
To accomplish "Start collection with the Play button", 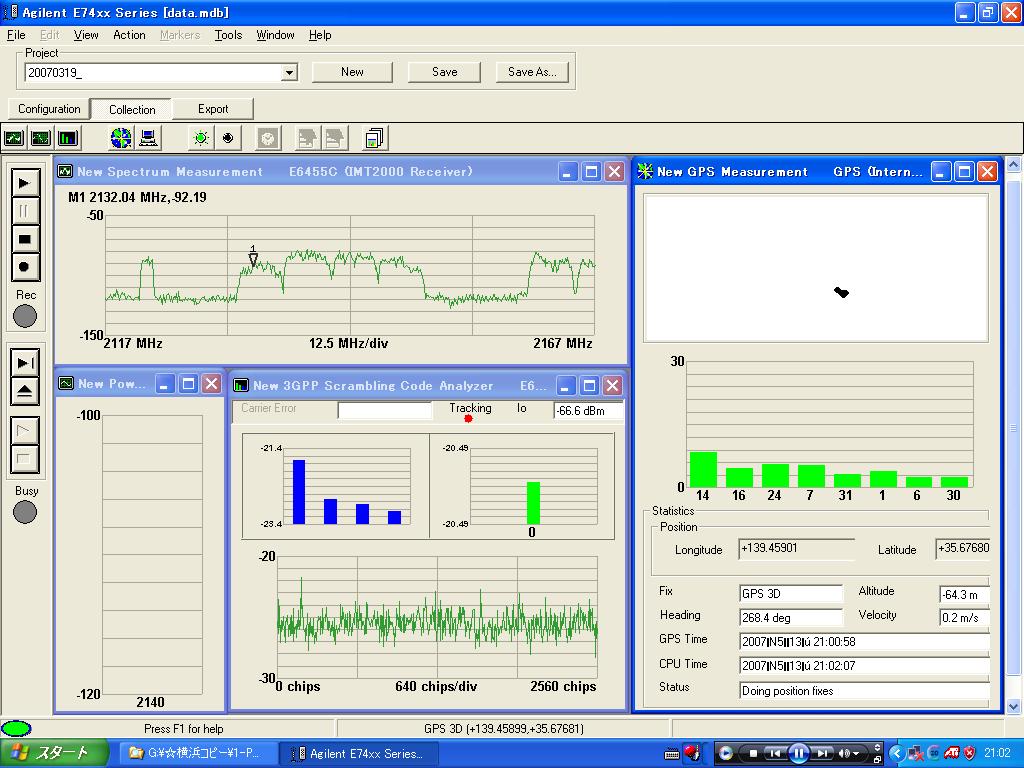I will point(24,184).
